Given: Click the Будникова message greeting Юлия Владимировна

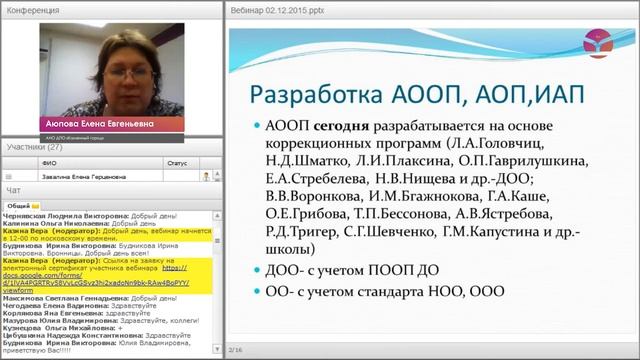Looking at the screenshot, I should 97,346.
